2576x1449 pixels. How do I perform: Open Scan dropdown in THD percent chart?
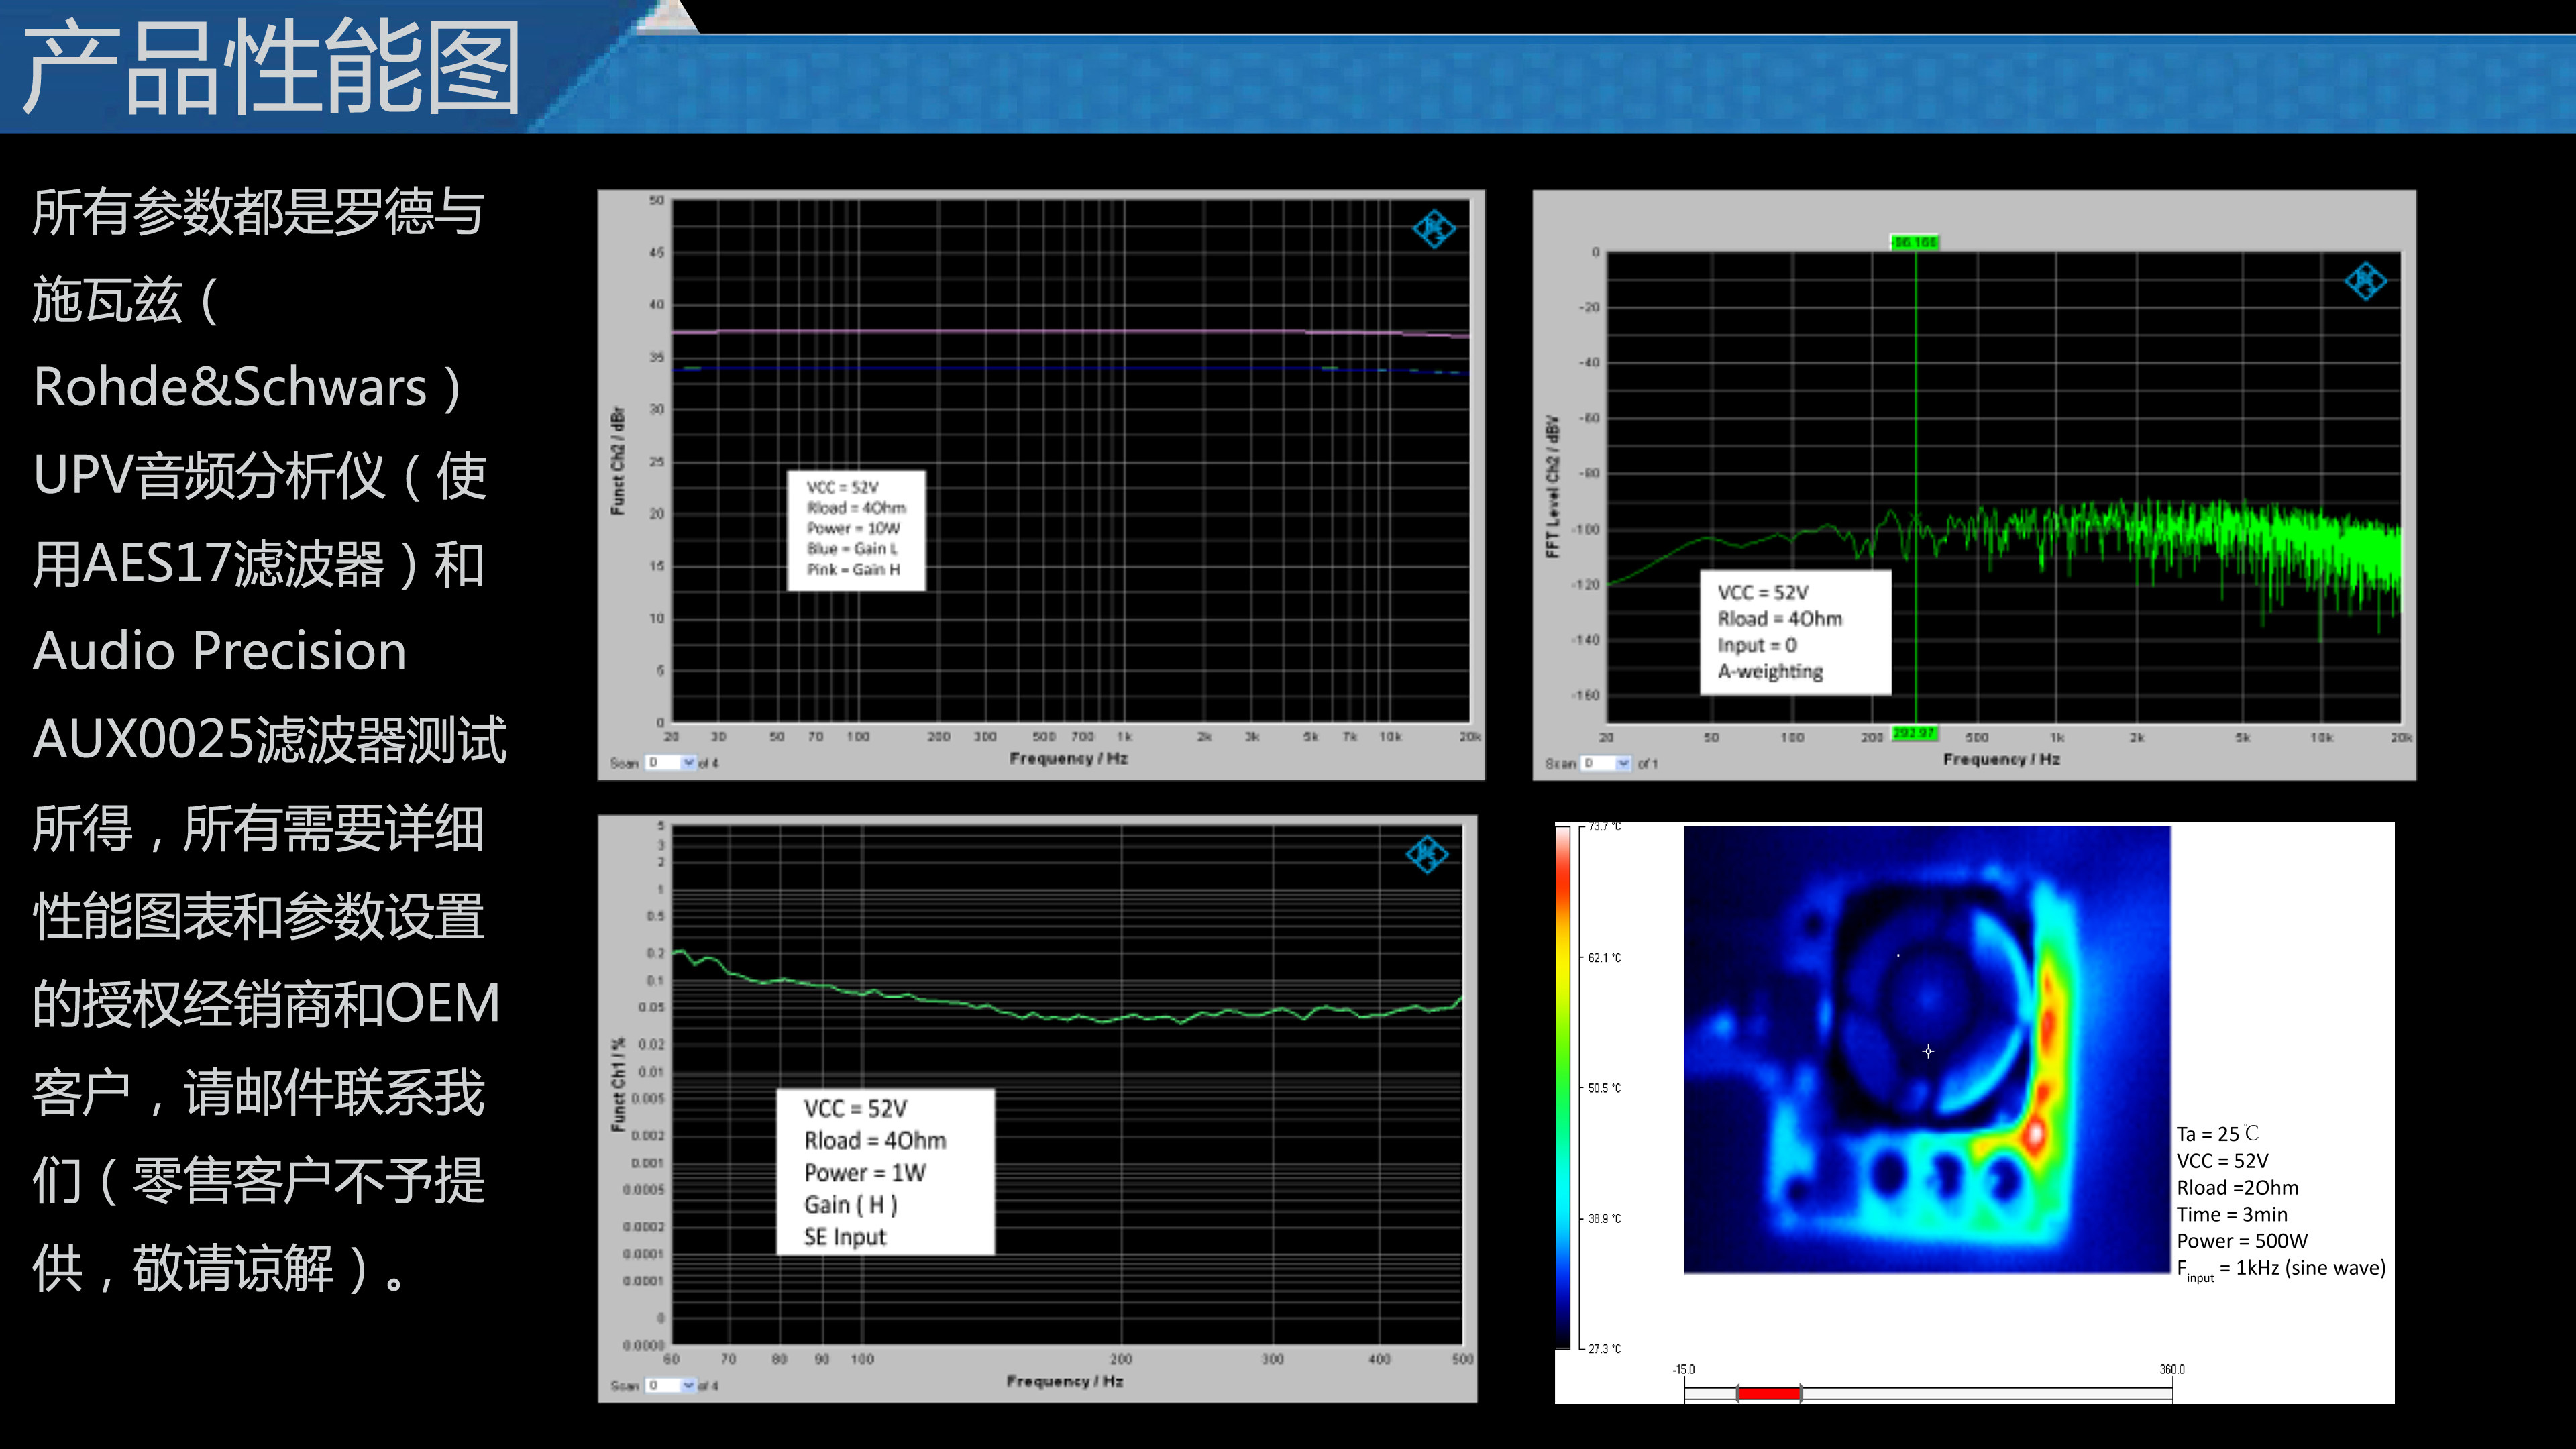(688, 1385)
